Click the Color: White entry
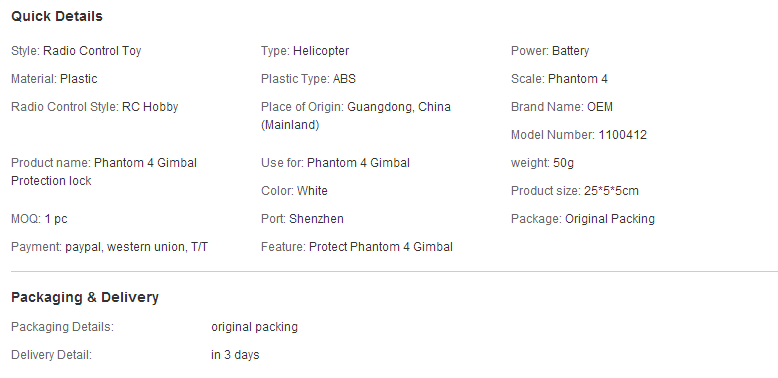 (294, 191)
